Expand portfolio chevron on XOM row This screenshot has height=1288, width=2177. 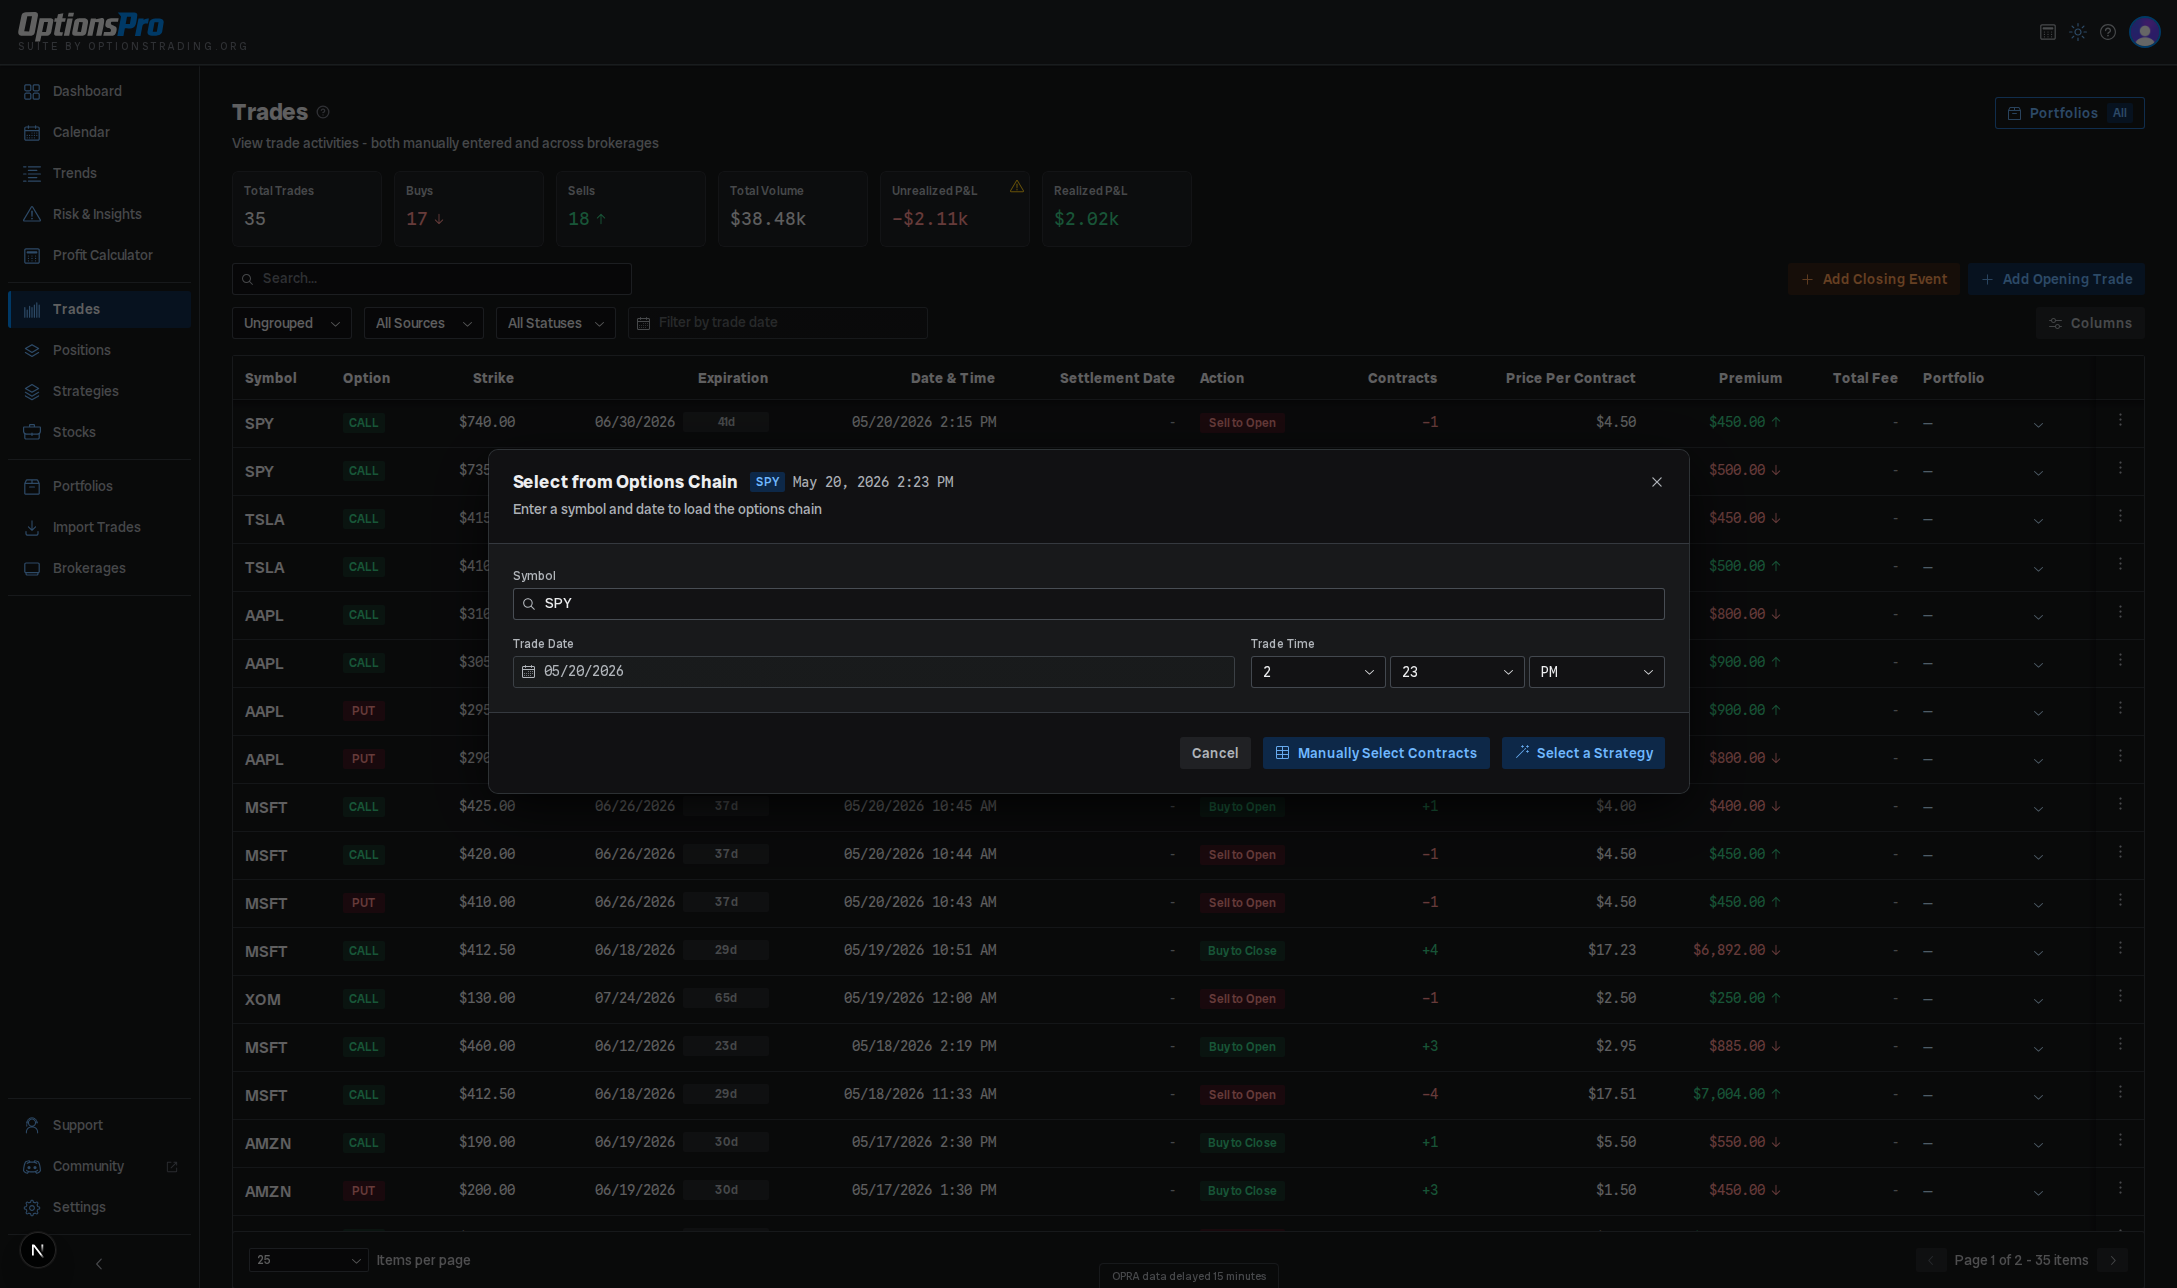[2038, 1001]
